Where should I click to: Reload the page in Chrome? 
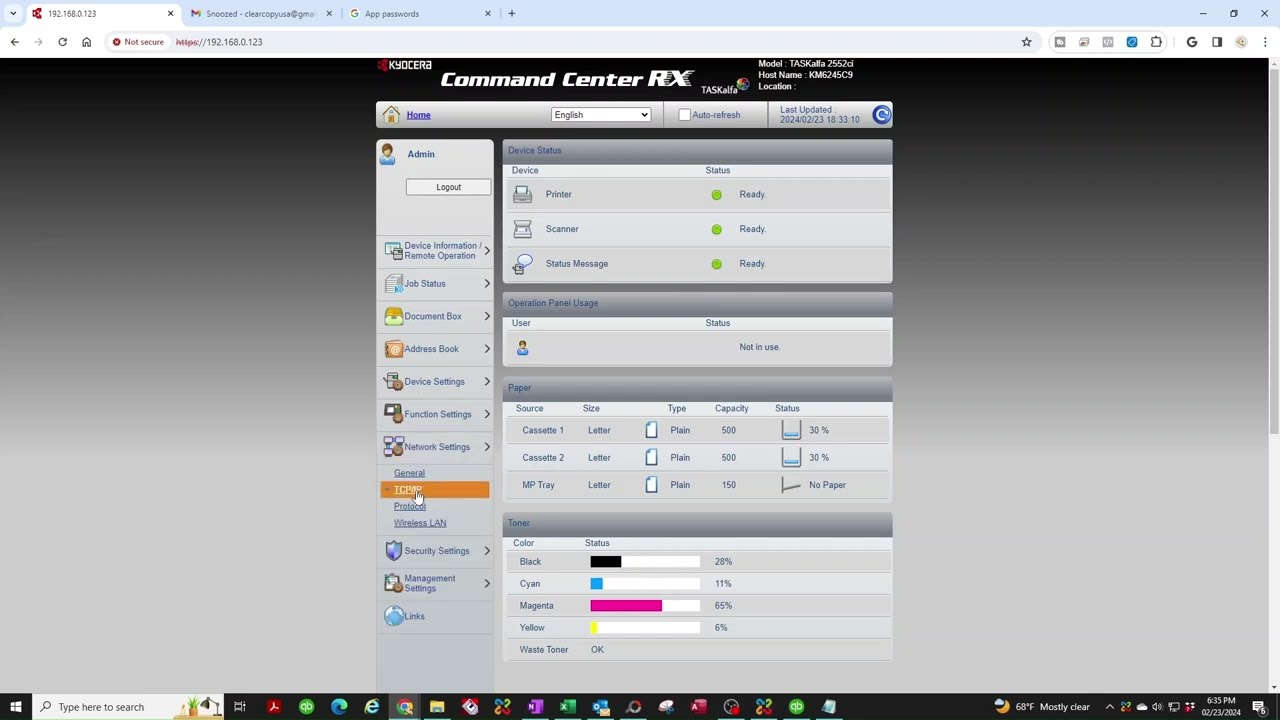point(62,42)
